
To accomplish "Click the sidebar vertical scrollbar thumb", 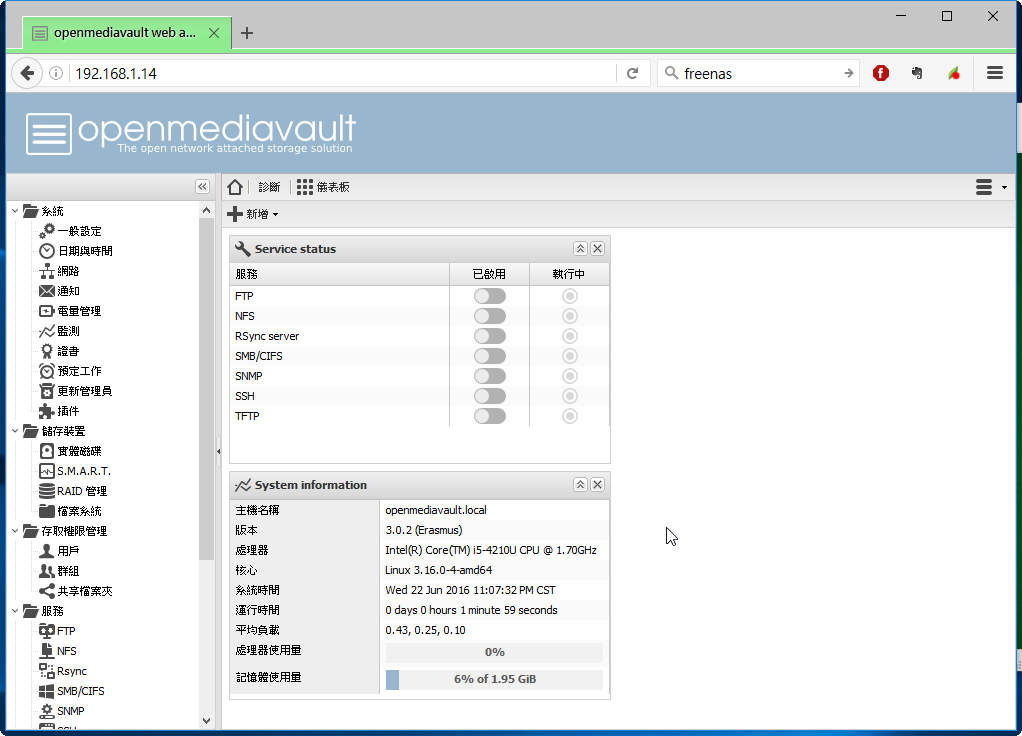I will pyautogui.click(x=206, y=389).
